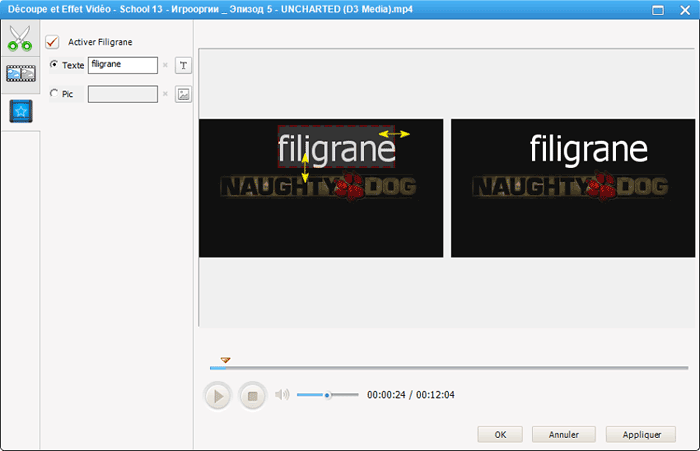Screen dimensions: 700x451
Task: Select the Pic radio button
Action: (54, 93)
